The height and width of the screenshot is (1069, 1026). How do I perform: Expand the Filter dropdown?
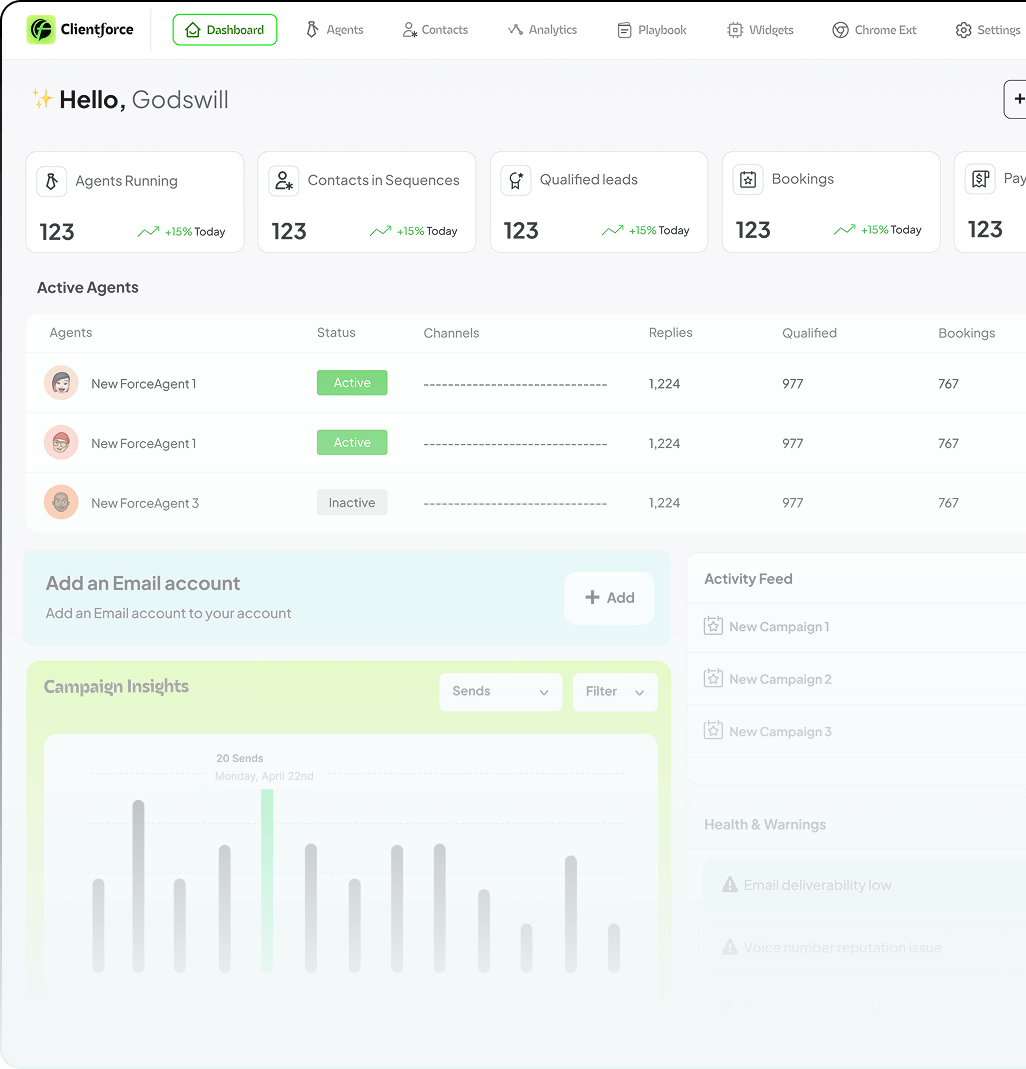point(614,691)
